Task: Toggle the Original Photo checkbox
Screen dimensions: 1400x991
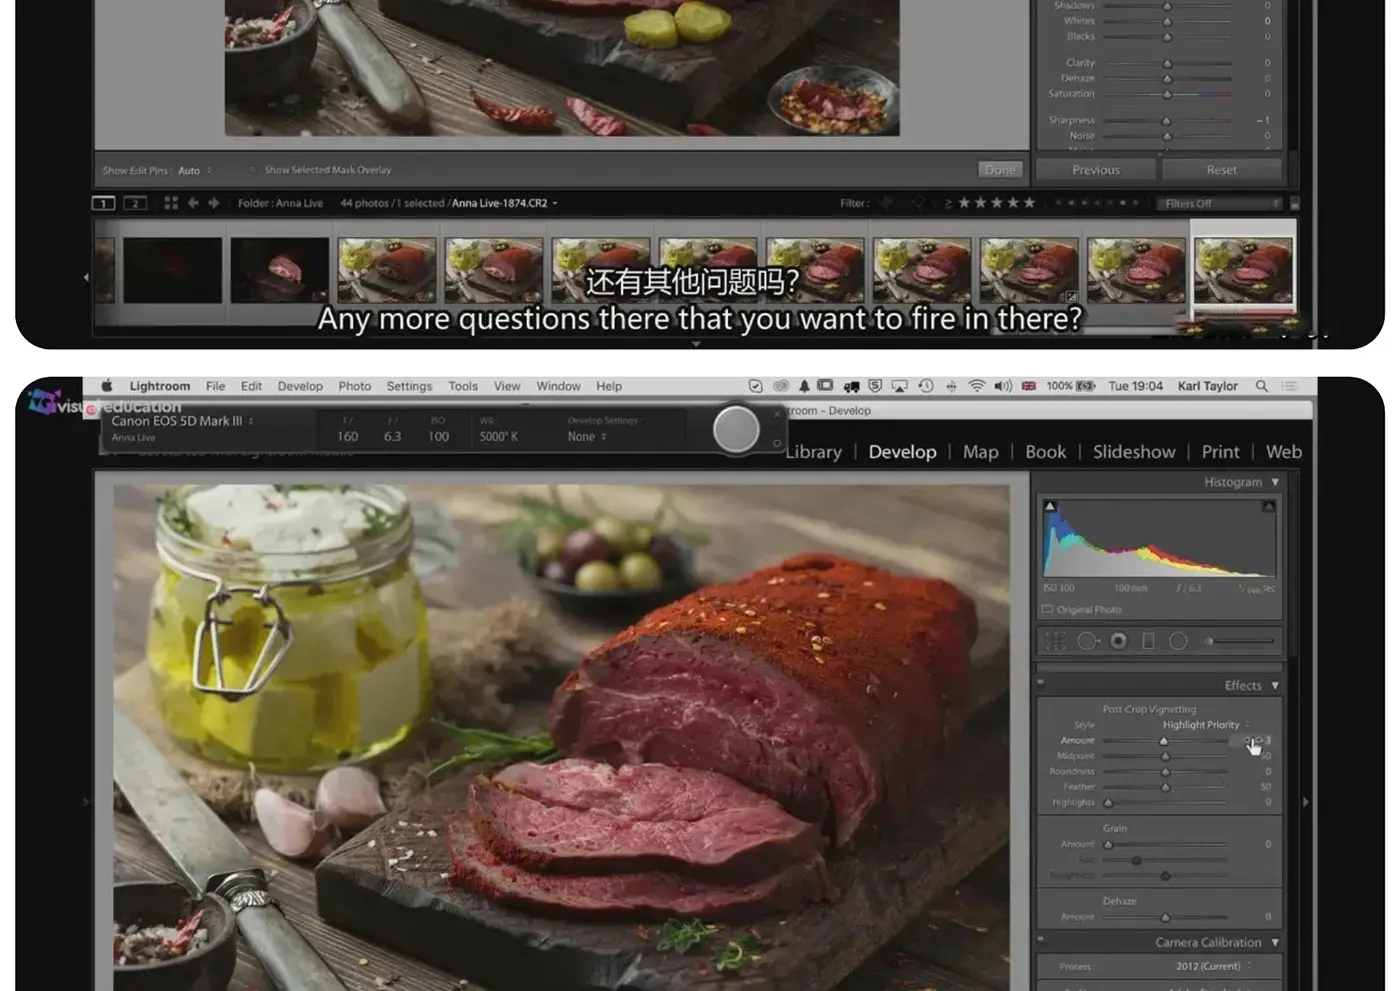Action: tap(1047, 609)
